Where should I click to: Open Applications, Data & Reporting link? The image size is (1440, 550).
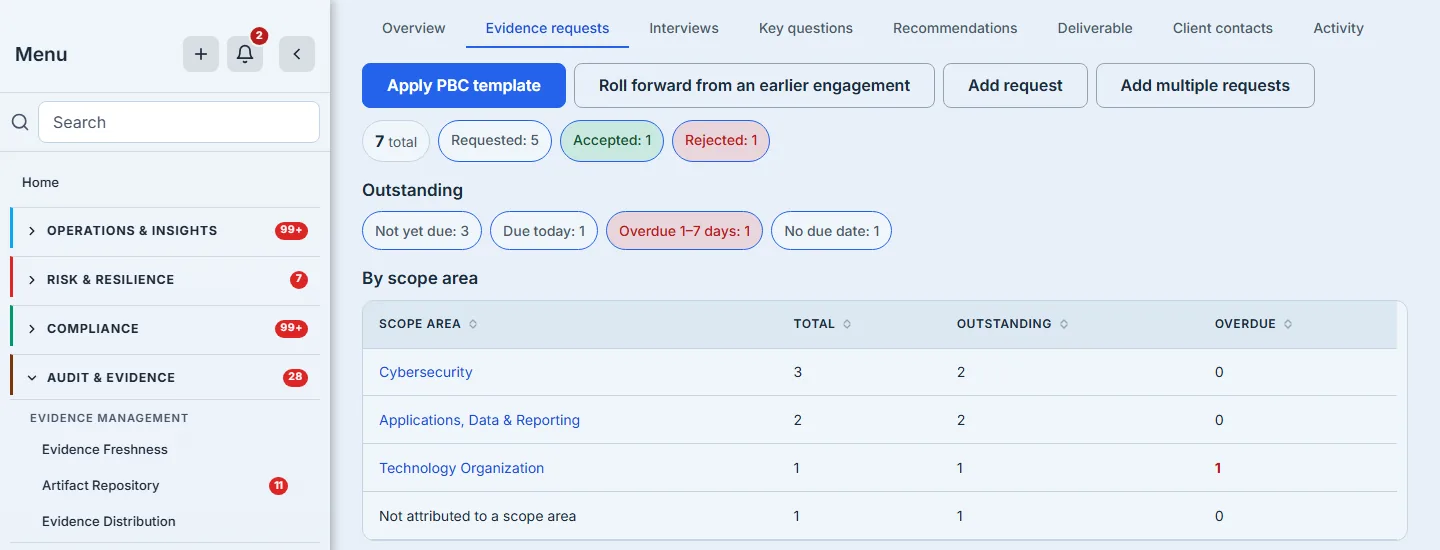click(479, 420)
